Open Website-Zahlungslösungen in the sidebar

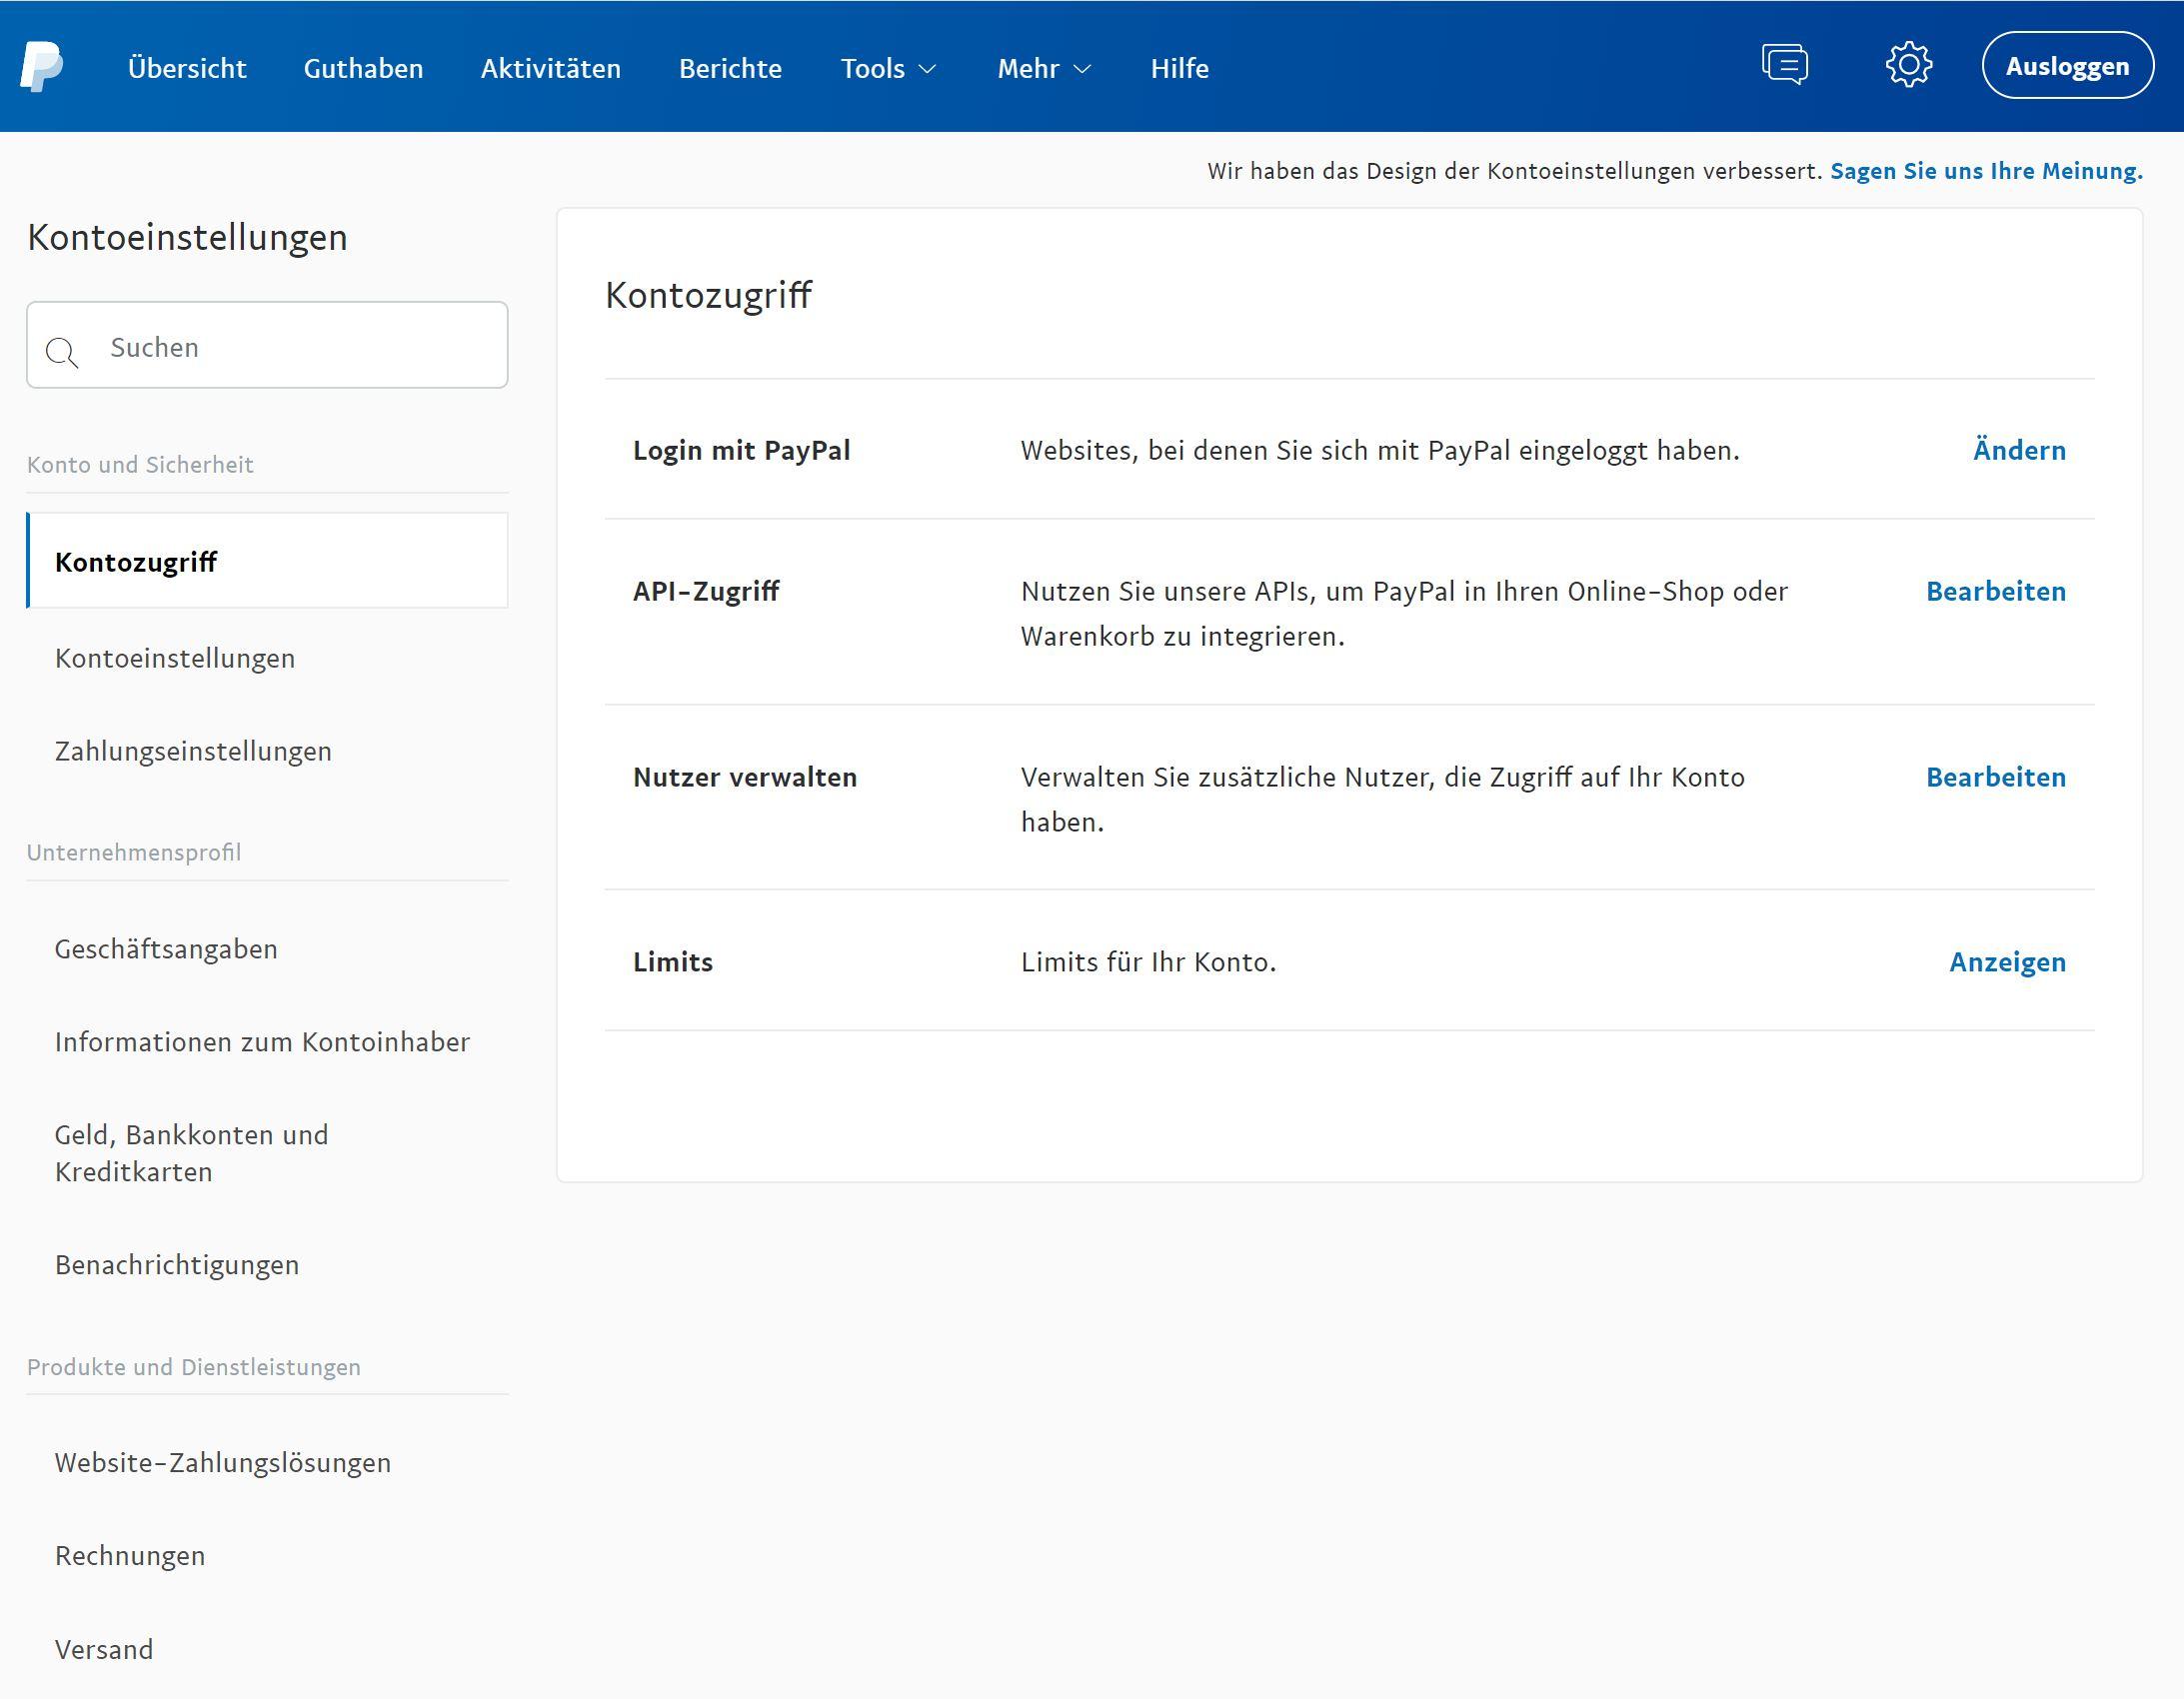(x=223, y=1463)
